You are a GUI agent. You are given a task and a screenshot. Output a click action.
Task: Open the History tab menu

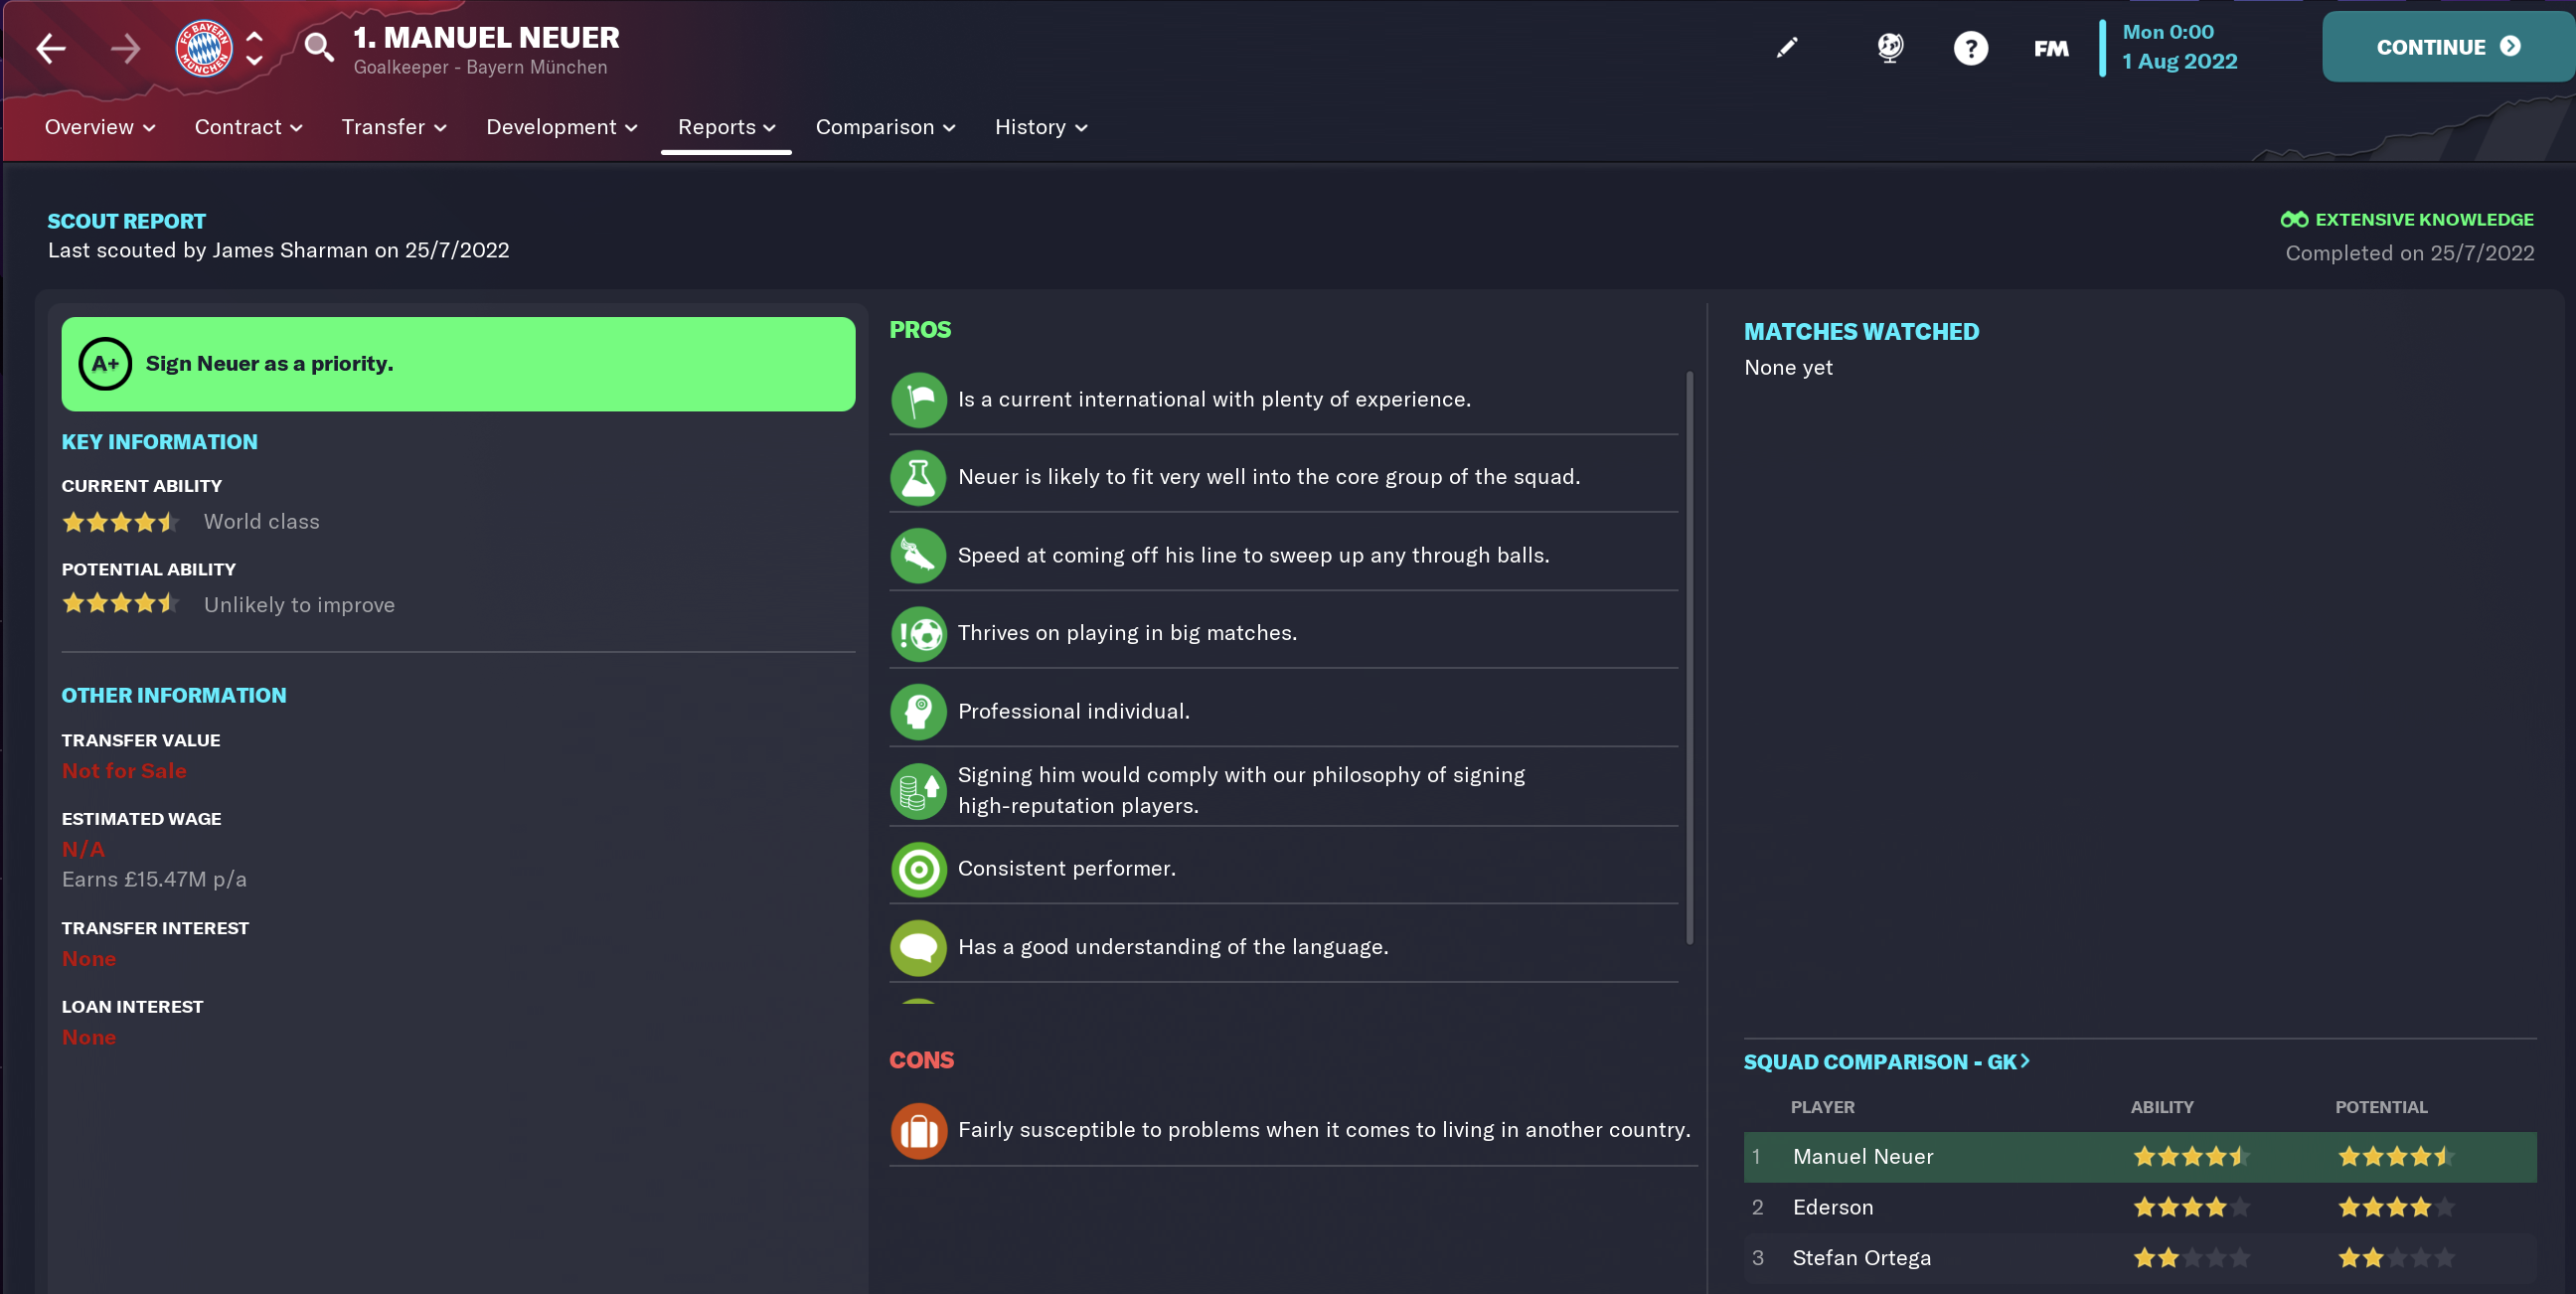click(x=1041, y=127)
